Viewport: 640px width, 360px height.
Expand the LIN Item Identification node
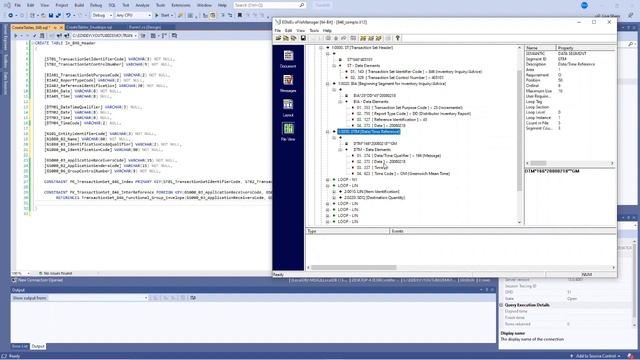pyautogui.click(x=334, y=191)
